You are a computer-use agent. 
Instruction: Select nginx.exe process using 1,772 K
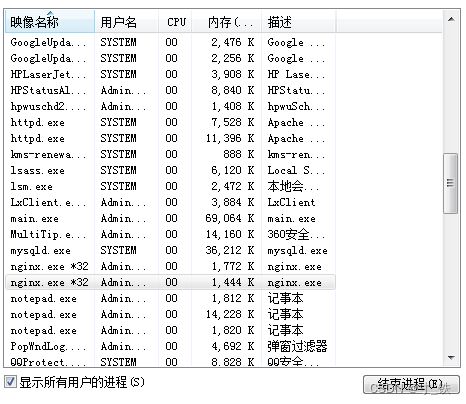pos(170,266)
